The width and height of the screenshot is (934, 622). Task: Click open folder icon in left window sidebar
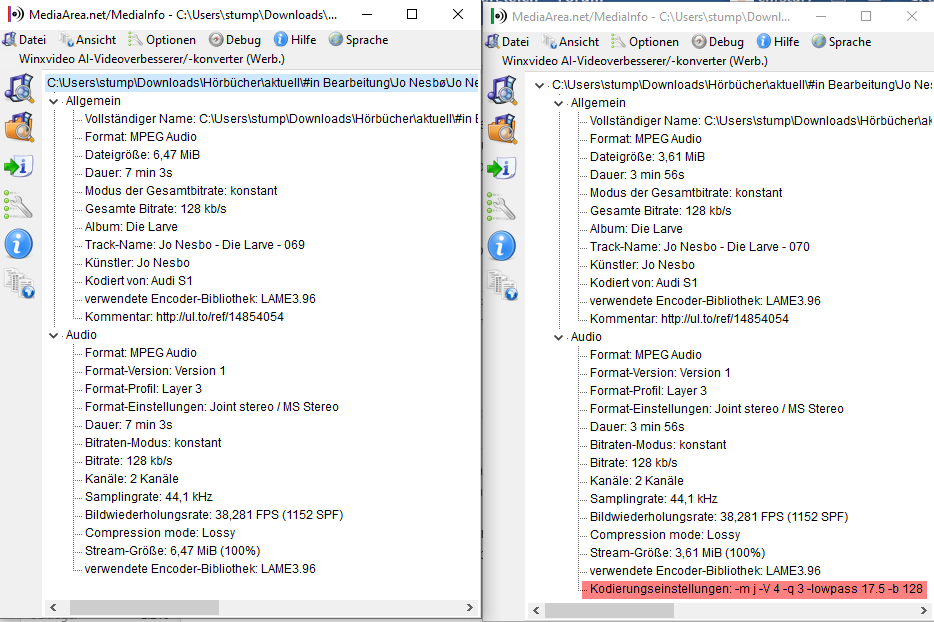20,127
